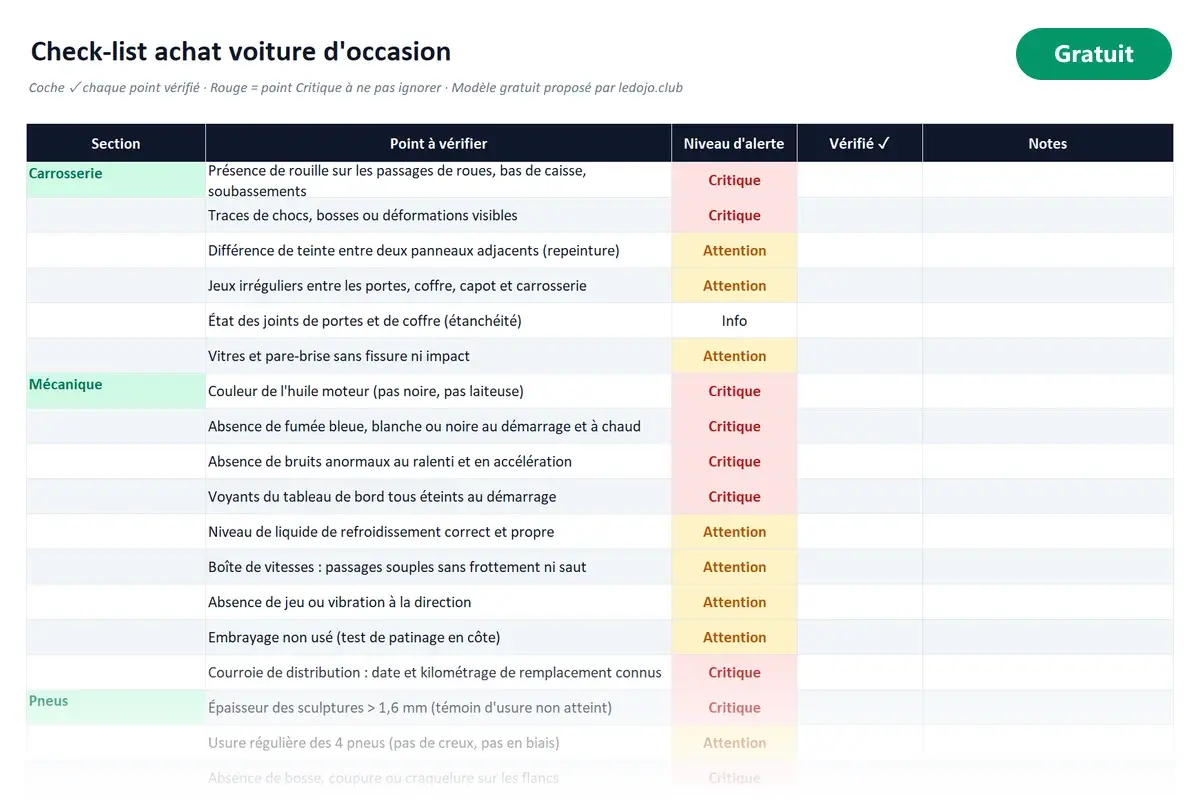Select the Section column header

(116, 143)
